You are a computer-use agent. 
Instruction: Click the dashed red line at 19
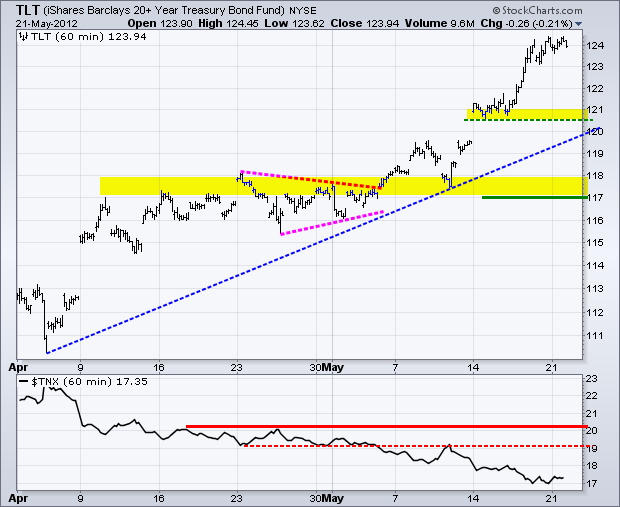pos(416,446)
